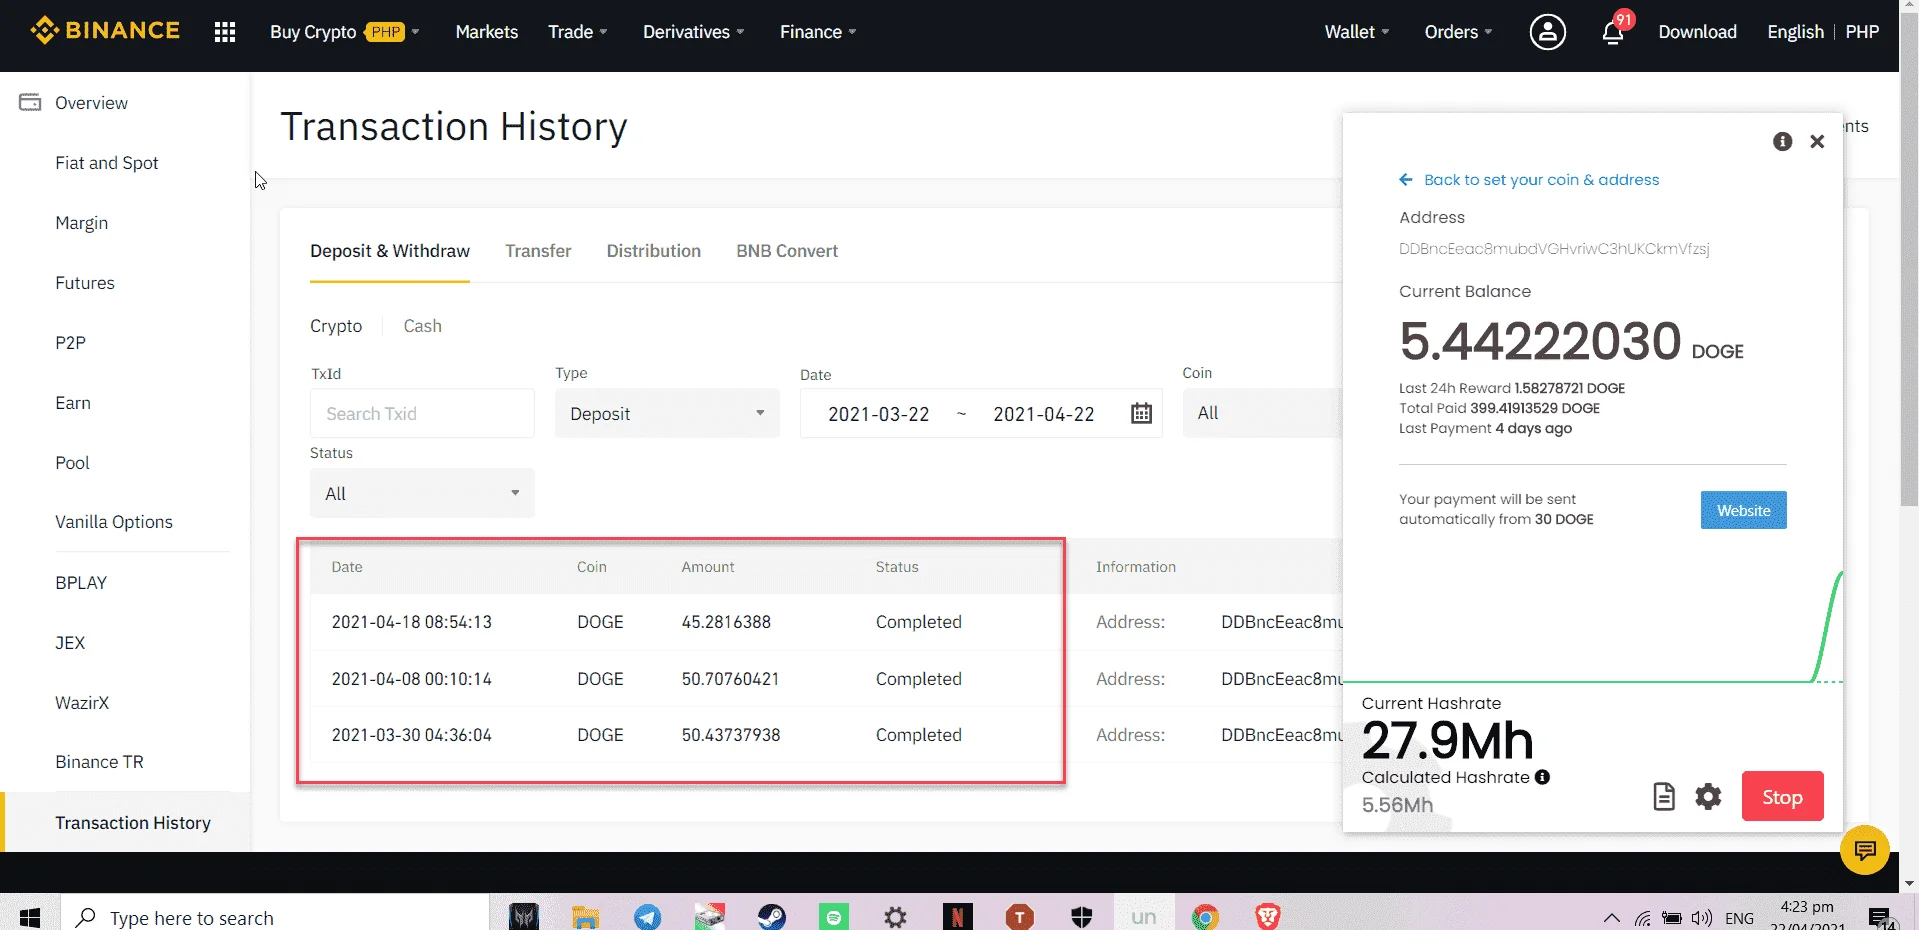This screenshot has width=1919, height=930.
Task: Click the volume icon in system tray
Action: [x=1701, y=918]
